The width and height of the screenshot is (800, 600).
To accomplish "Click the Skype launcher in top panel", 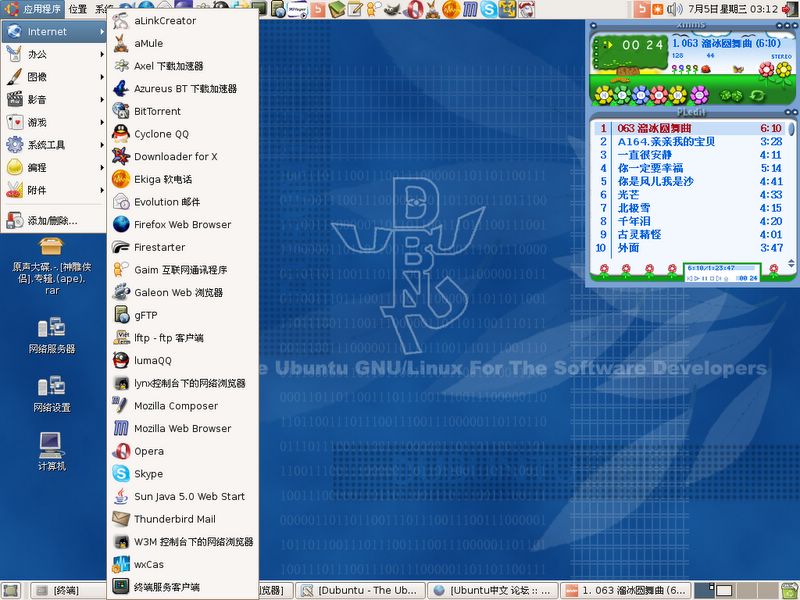I will pos(488,9).
